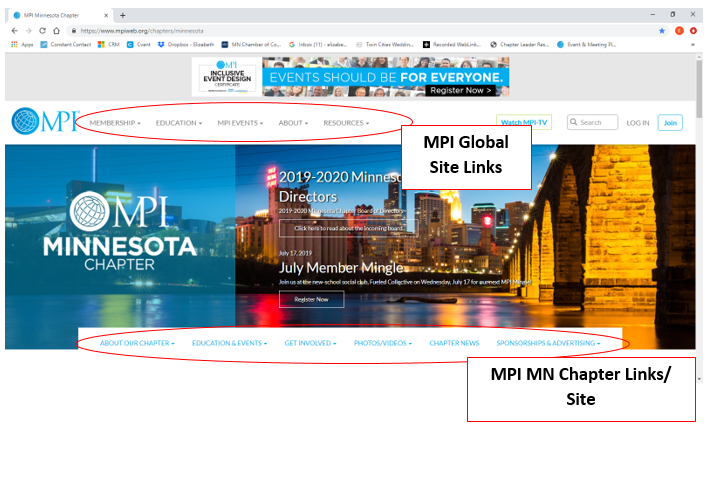Click the scrollbar down arrow

click(699, 379)
